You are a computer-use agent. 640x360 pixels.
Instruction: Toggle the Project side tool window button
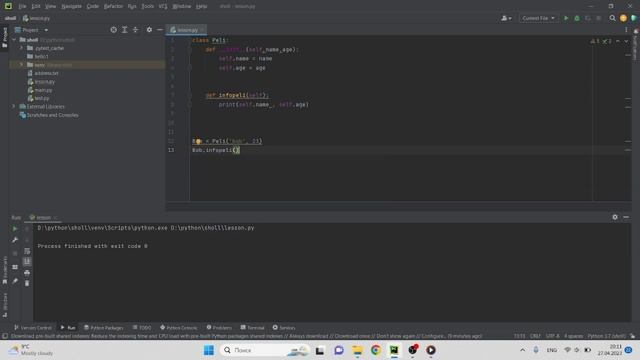[4, 37]
